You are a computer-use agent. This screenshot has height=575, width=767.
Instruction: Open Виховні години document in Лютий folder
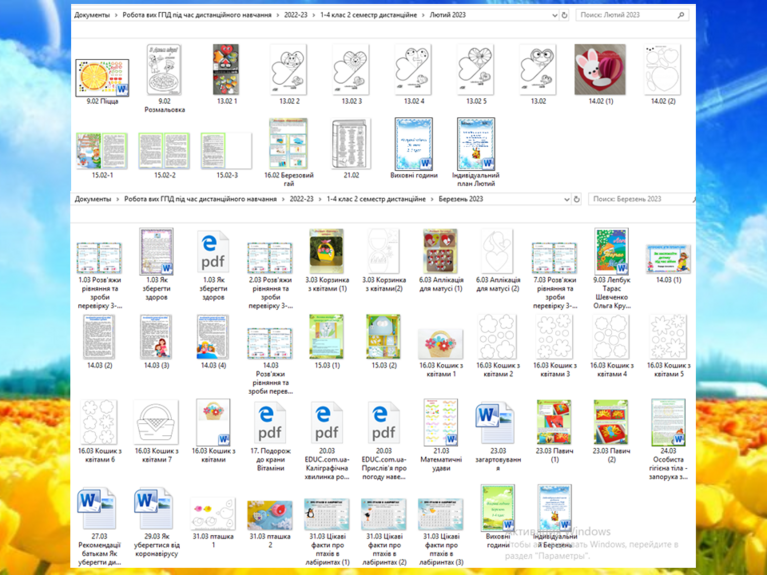[x=414, y=144]
